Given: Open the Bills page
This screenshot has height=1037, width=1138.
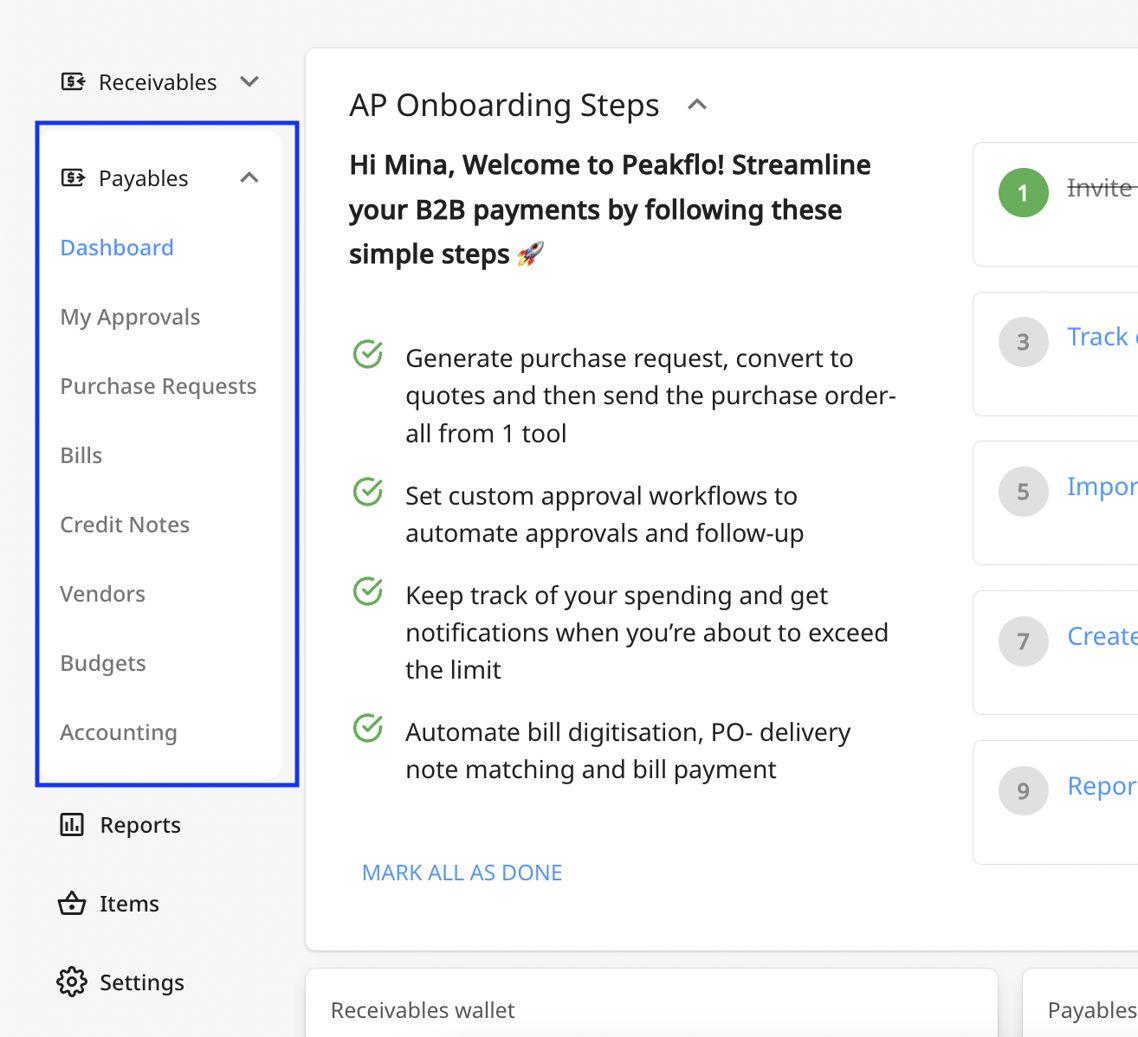Looking at the screenshot, I should point(81,455).
